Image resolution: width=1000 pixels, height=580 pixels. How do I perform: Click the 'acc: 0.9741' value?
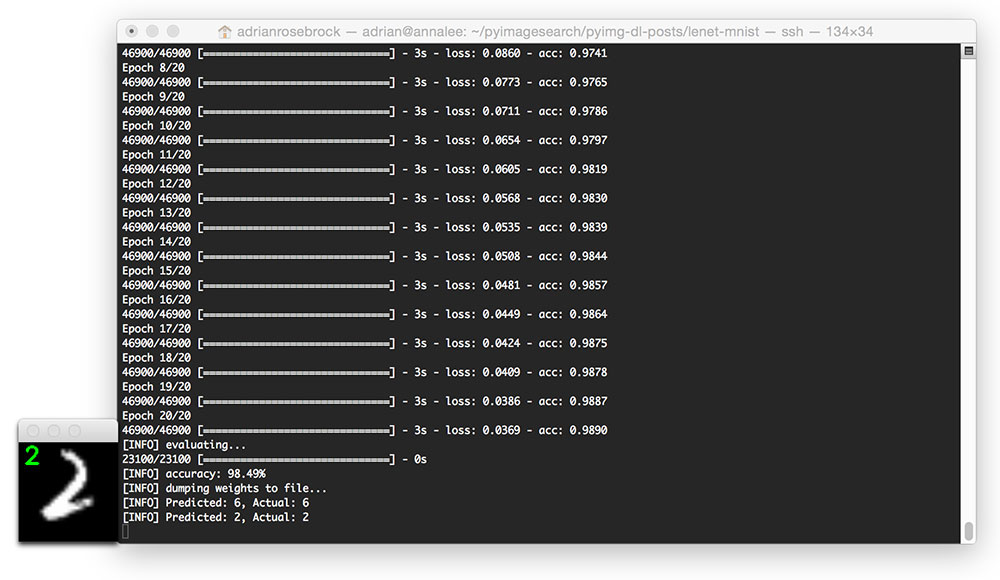pos(573,53)
